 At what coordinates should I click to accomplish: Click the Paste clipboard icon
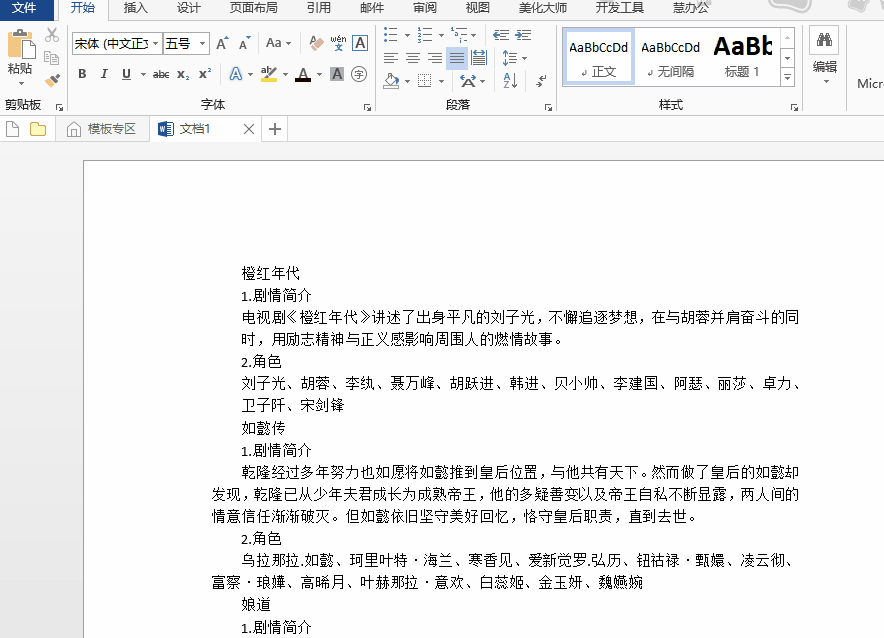pyautogui.click(x=21, y=45)
